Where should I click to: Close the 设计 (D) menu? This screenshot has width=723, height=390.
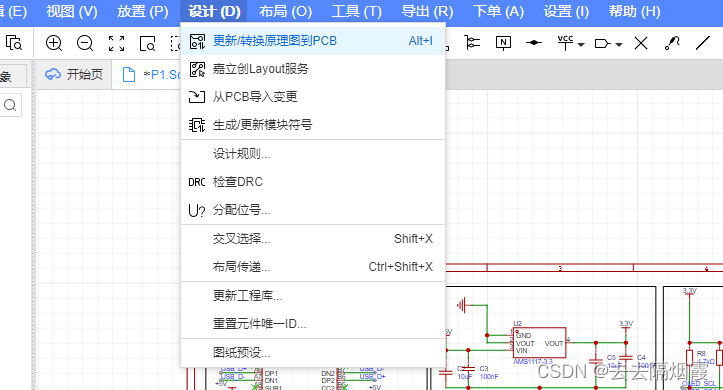(214, 11)
